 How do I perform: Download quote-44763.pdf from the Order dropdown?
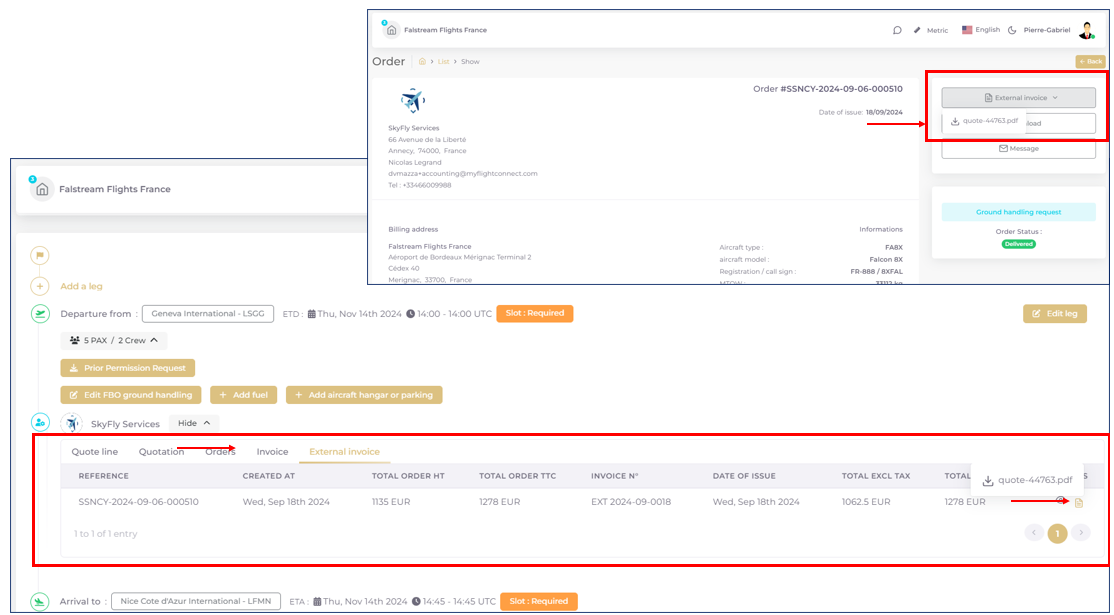pos(984,121)
